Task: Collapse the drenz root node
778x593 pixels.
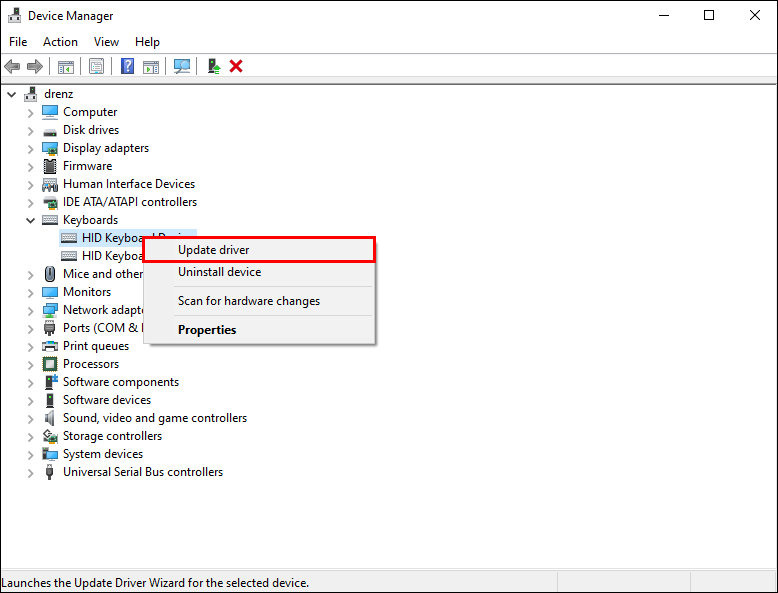Action: [12, 94]
